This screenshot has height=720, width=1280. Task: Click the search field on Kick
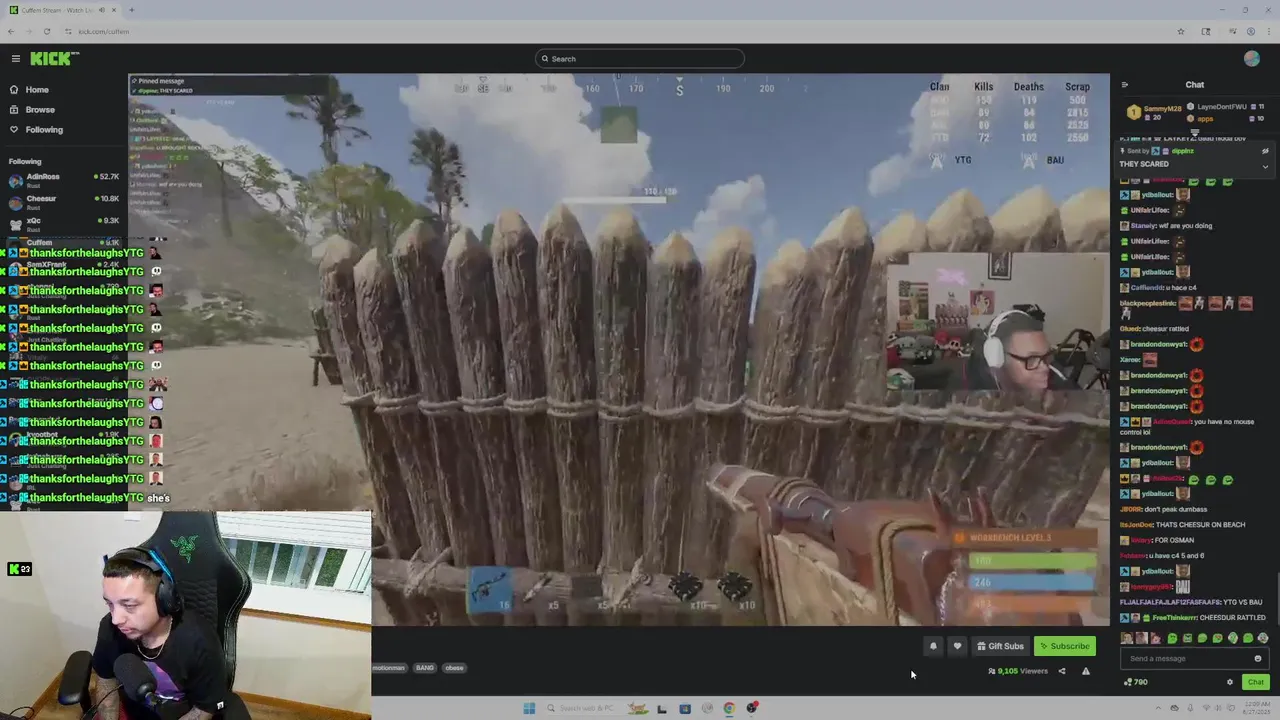pos(639,59)
